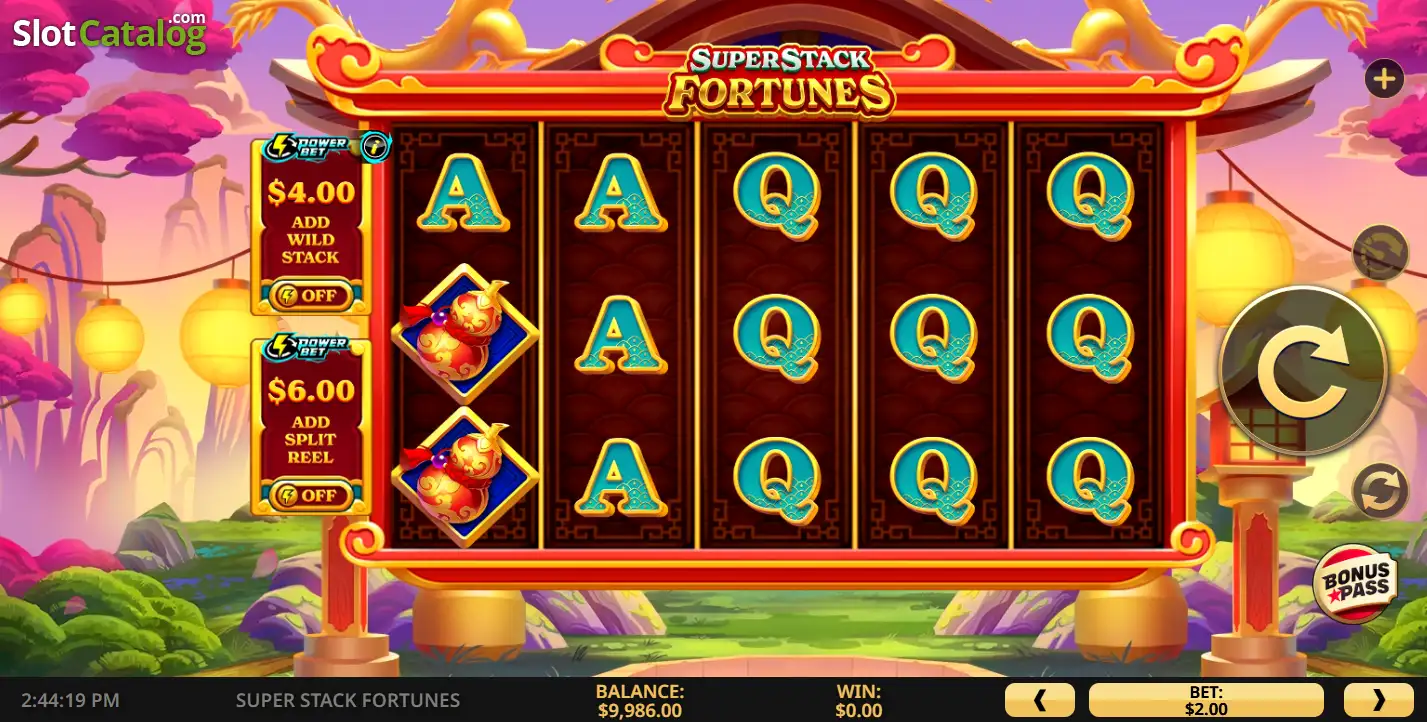Open Power Bet info icon

point(375,147)
